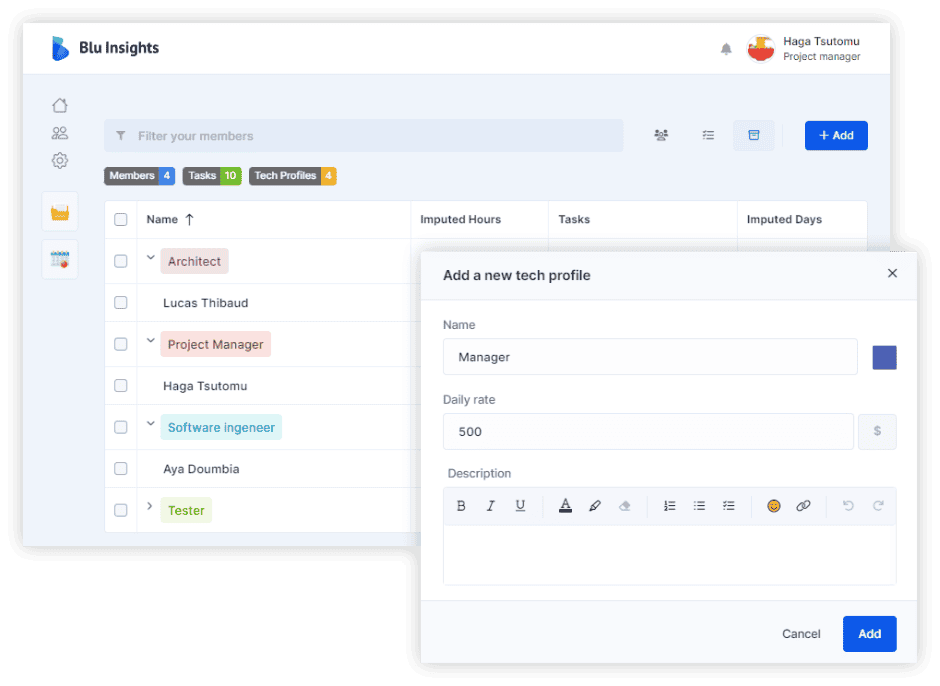Toggle bold formatting in description
This screenshot has height=686, width=940.
(461, 506)
